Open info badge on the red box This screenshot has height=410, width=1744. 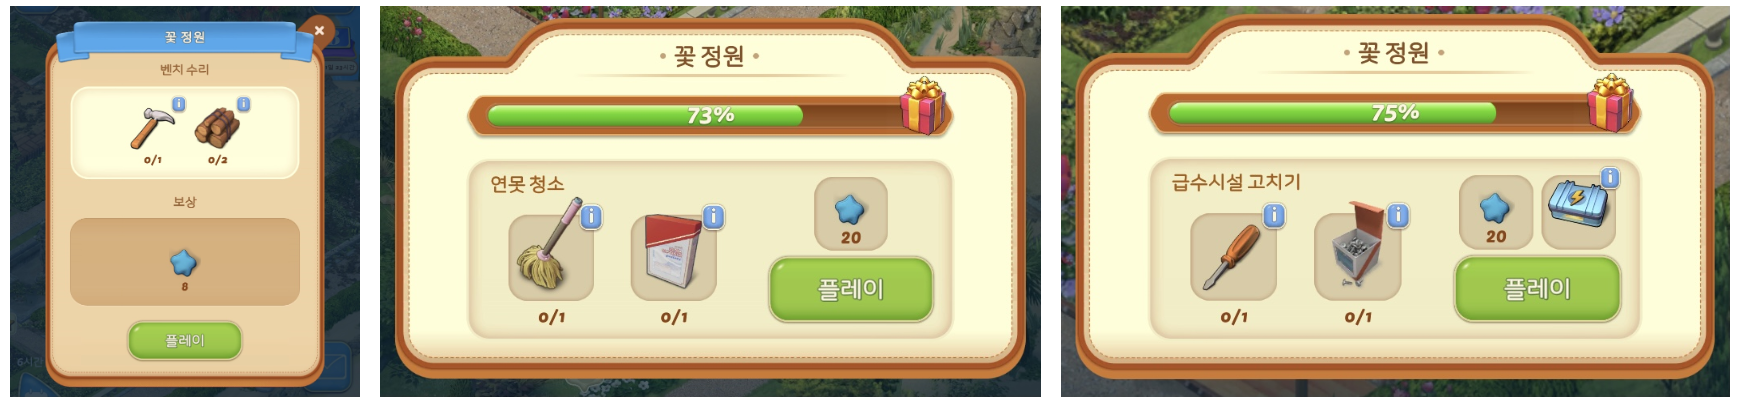[713, 216]
